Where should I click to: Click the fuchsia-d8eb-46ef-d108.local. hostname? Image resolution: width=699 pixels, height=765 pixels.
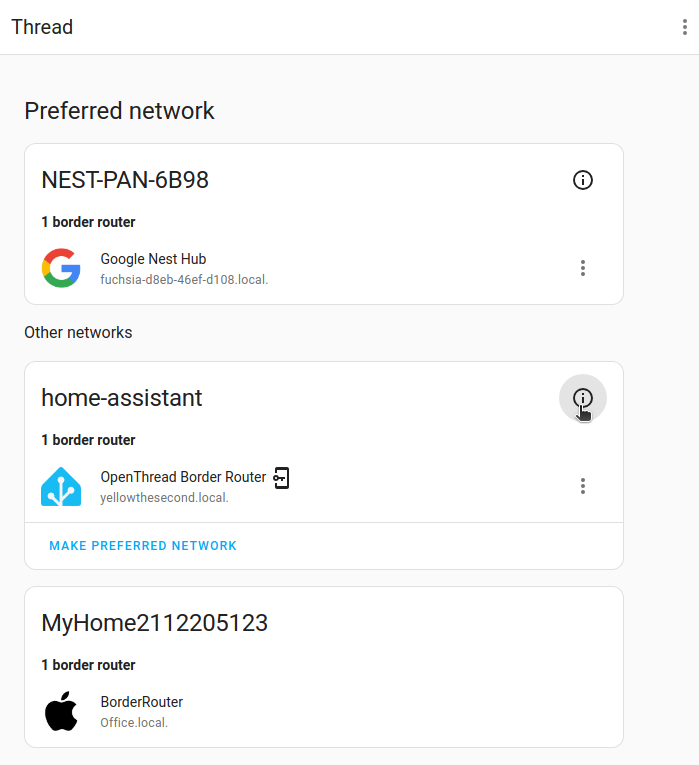184,280
